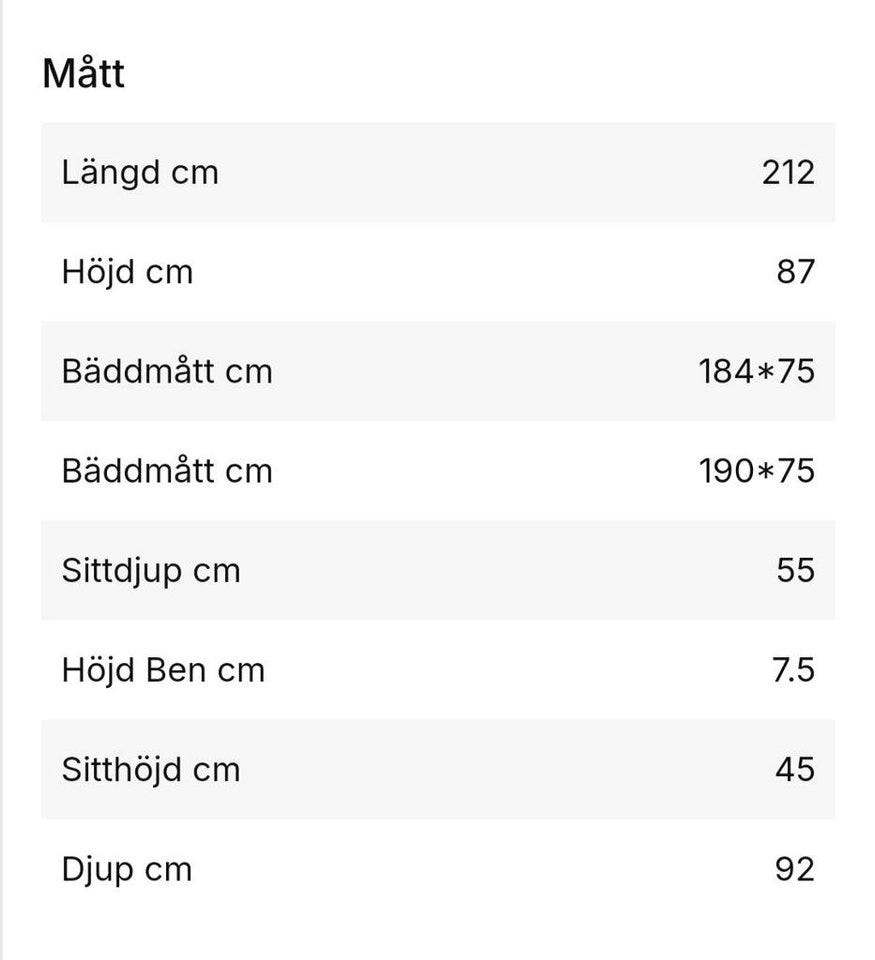Click the leg height value 7.5
The width and height of the screenshot is (875, 960).
[x=793, y=670]
